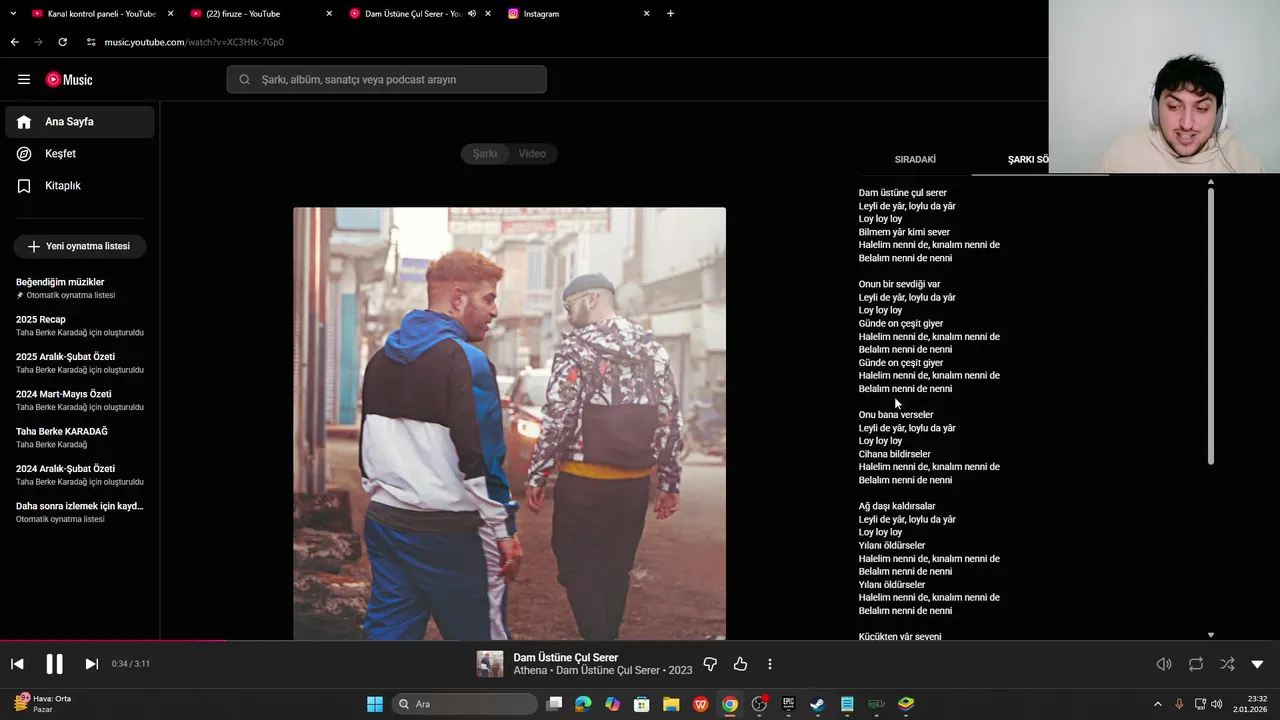Viewport: 1280px width, 720px height.
Task: Open 2025 Aralık-Şubat Özeti playlist
Action: [x=80, y=363]
